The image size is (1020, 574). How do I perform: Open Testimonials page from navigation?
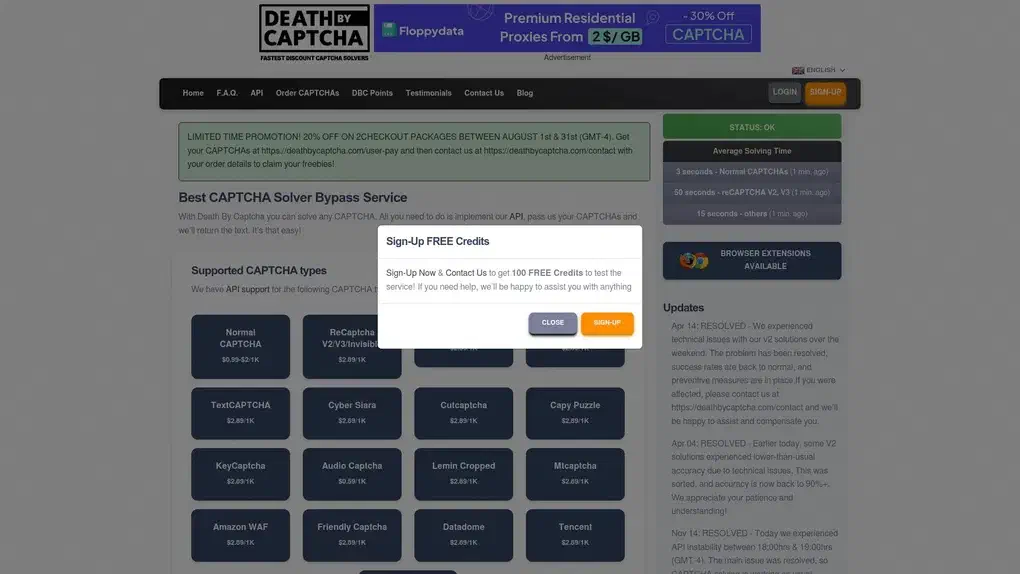coord(428,93)
